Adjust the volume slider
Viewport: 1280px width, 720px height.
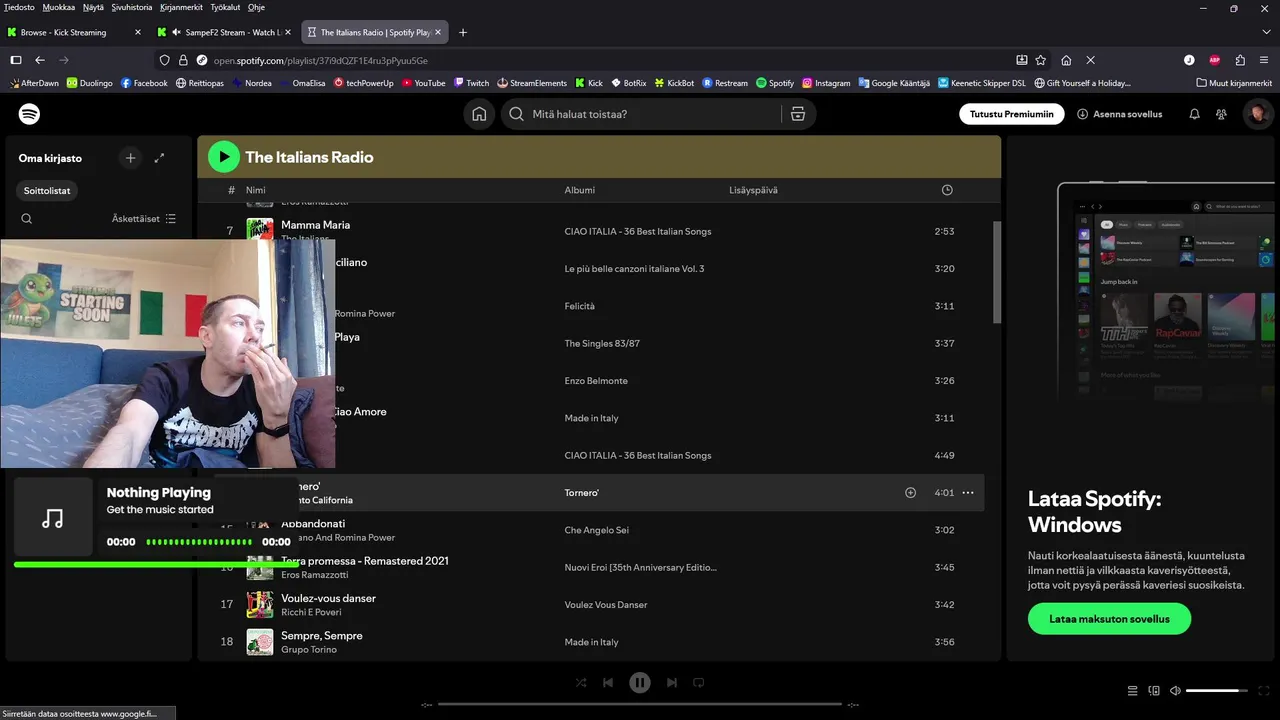point(1217,690)
